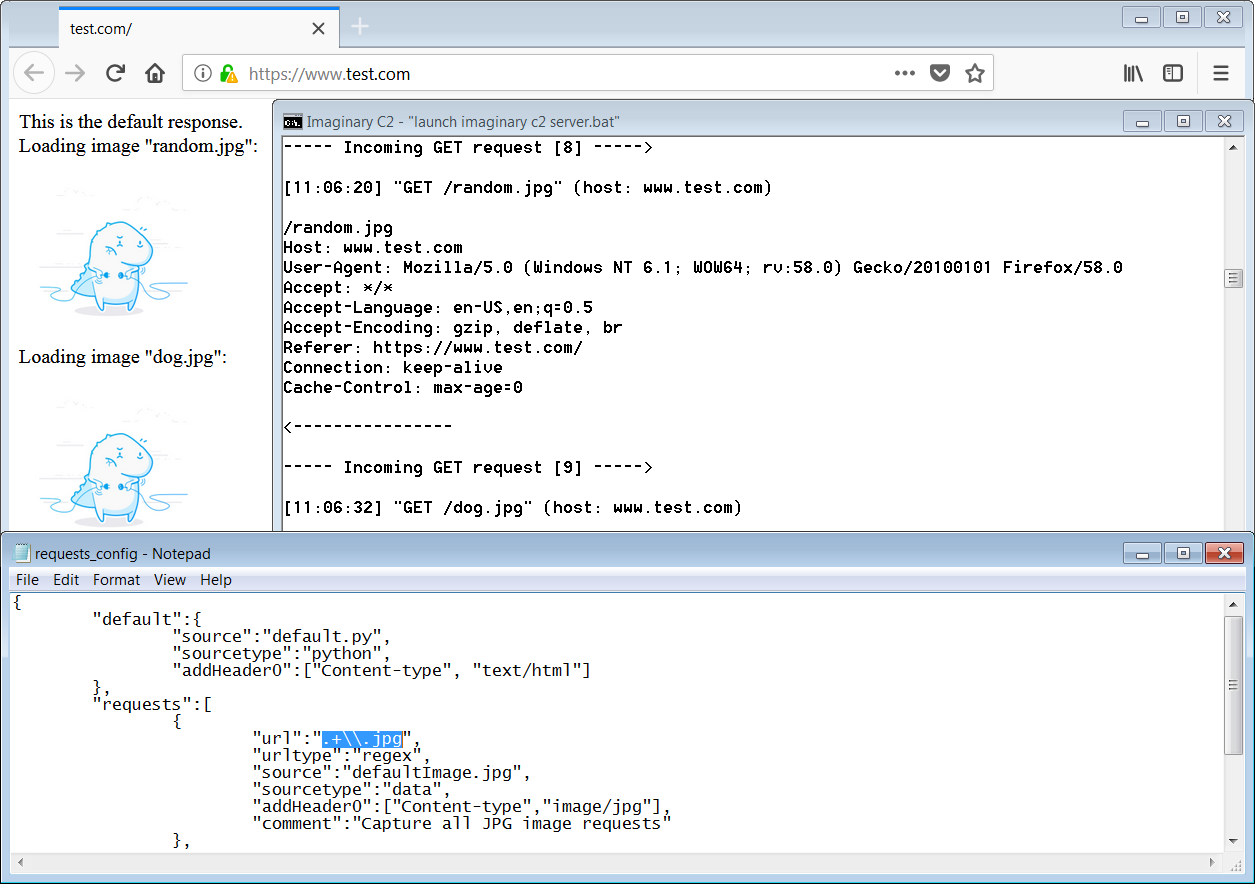Click the requests_config Notepad title icon
This screenshot has height=884, width=1255.
(x=22, y=553)
